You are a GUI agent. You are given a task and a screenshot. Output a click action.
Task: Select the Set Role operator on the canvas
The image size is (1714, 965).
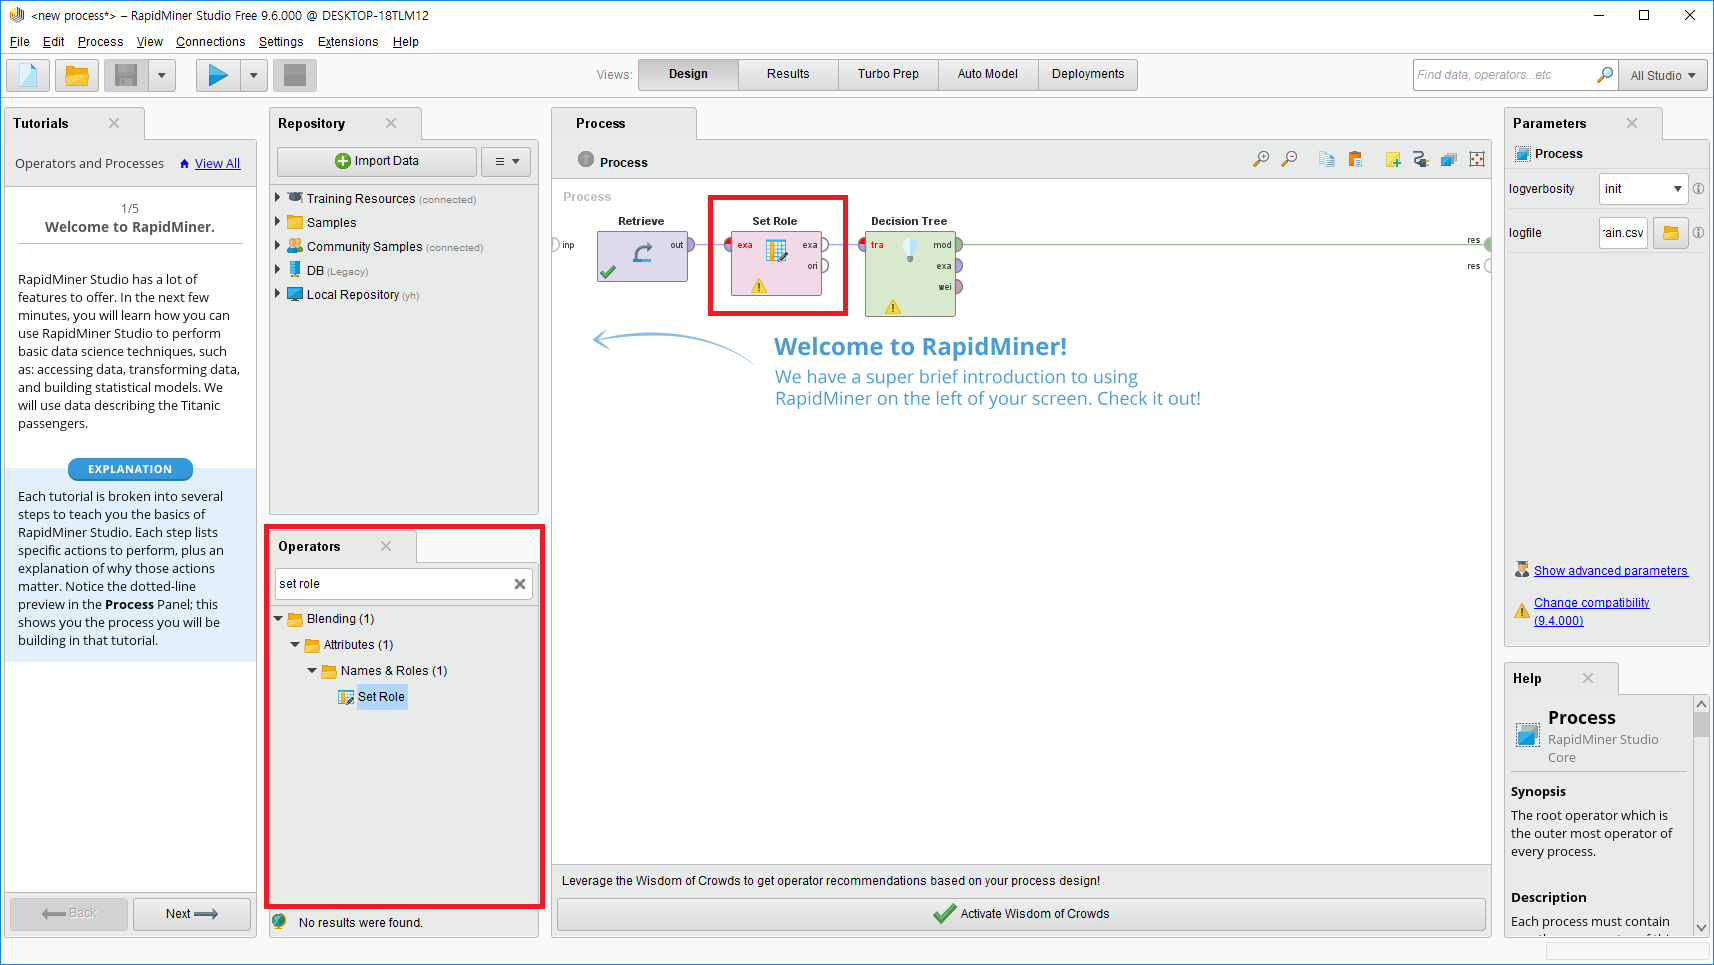pos(776,263)
